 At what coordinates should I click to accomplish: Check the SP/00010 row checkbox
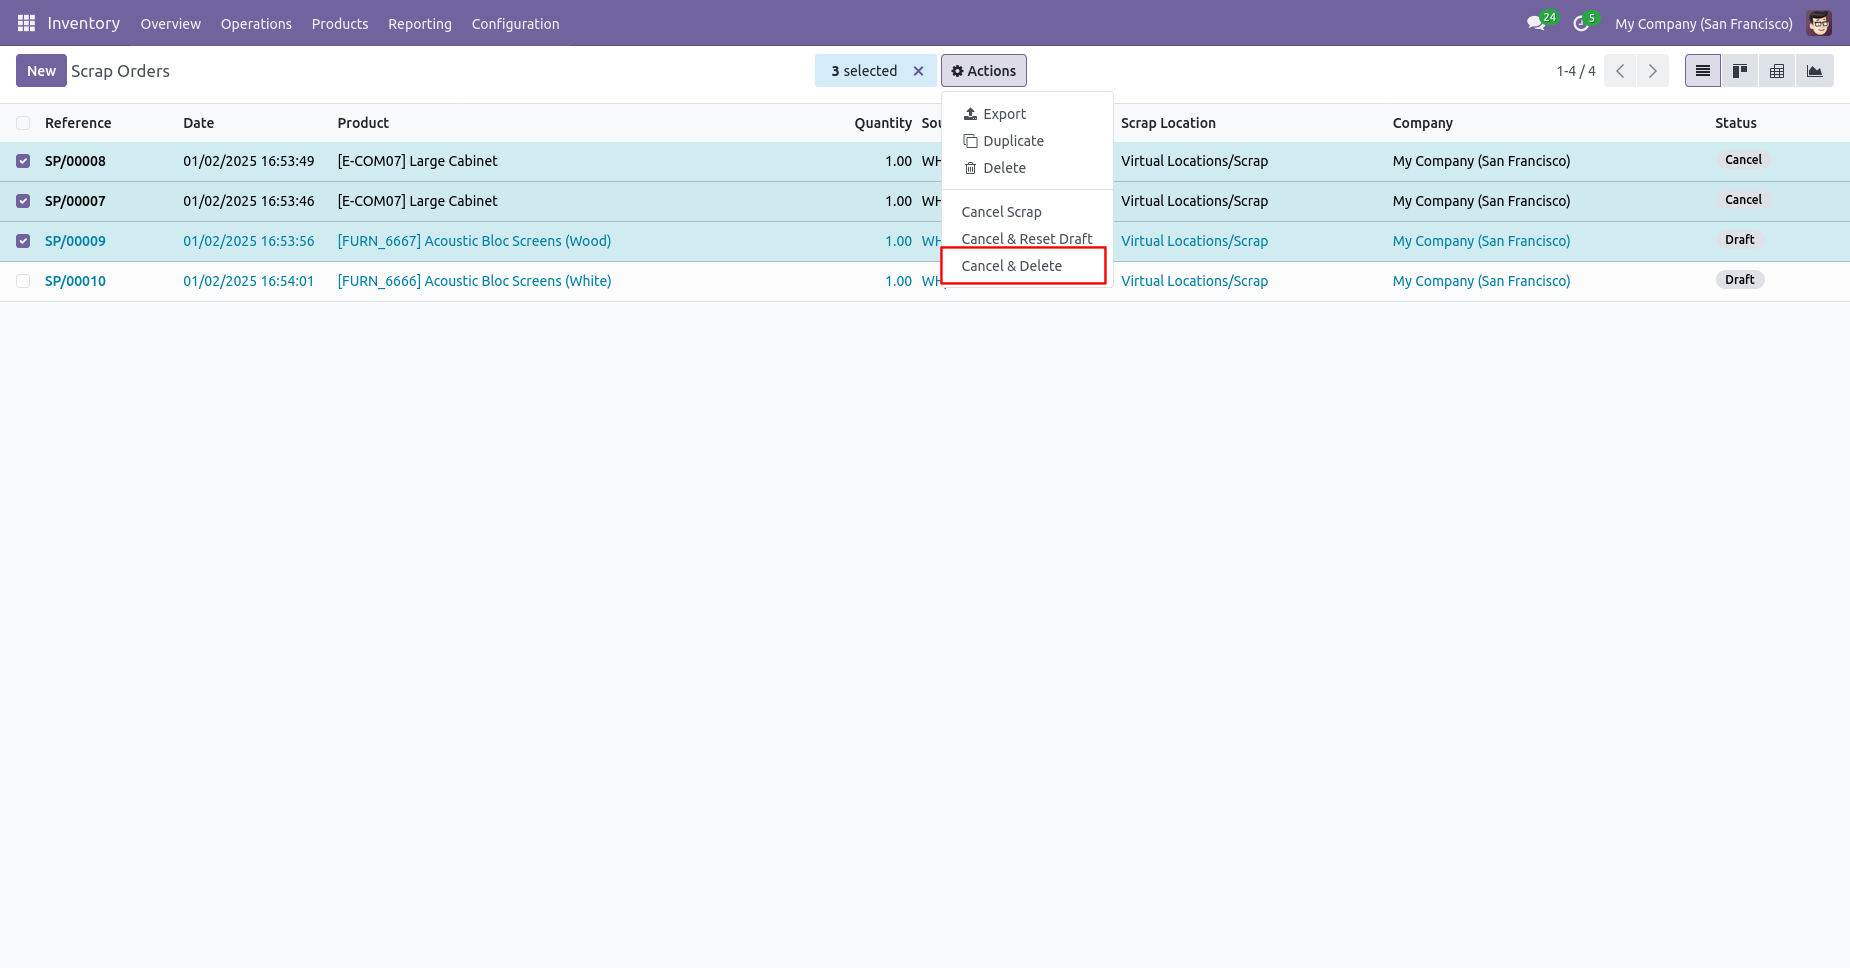[23, 281]
